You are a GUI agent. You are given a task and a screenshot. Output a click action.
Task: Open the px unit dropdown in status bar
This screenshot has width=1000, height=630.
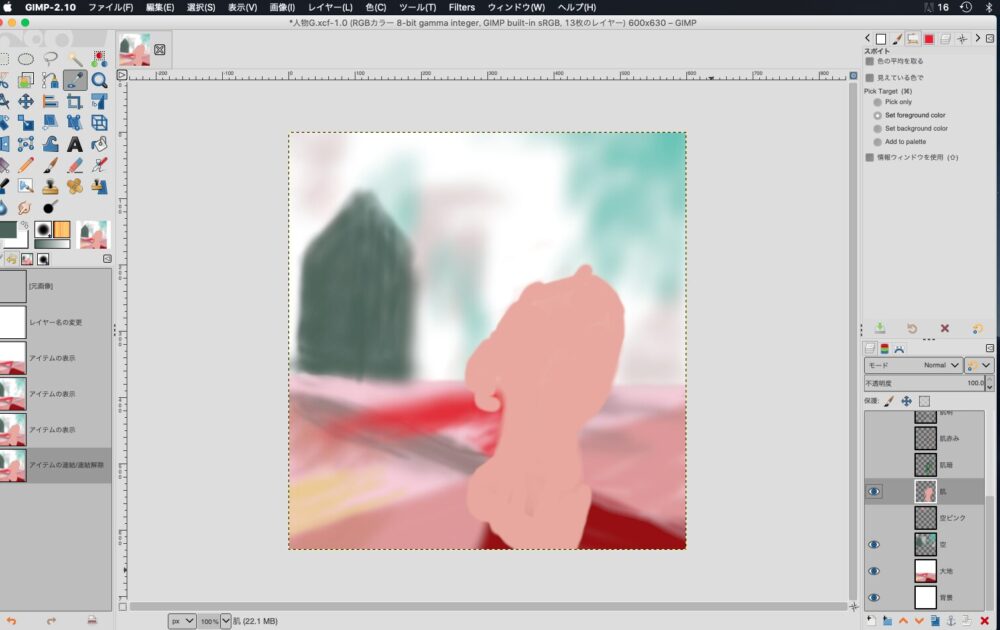(x=182, y=621)
